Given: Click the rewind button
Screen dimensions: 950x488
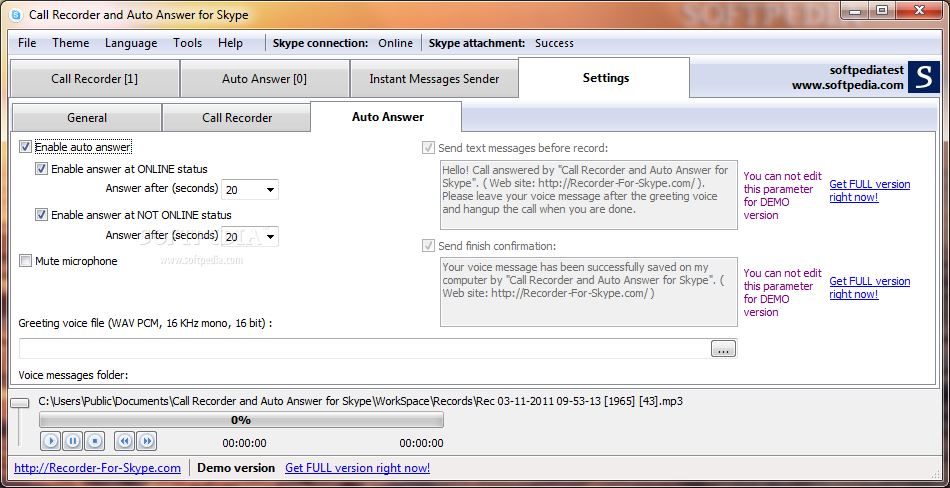Looking at the screenshot, I should click(x=125, y=441).
